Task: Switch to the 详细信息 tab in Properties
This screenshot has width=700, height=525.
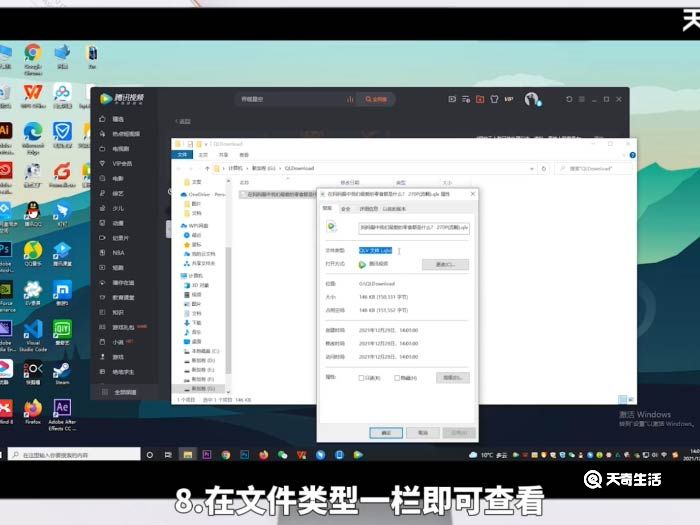Action: [368, 209]
